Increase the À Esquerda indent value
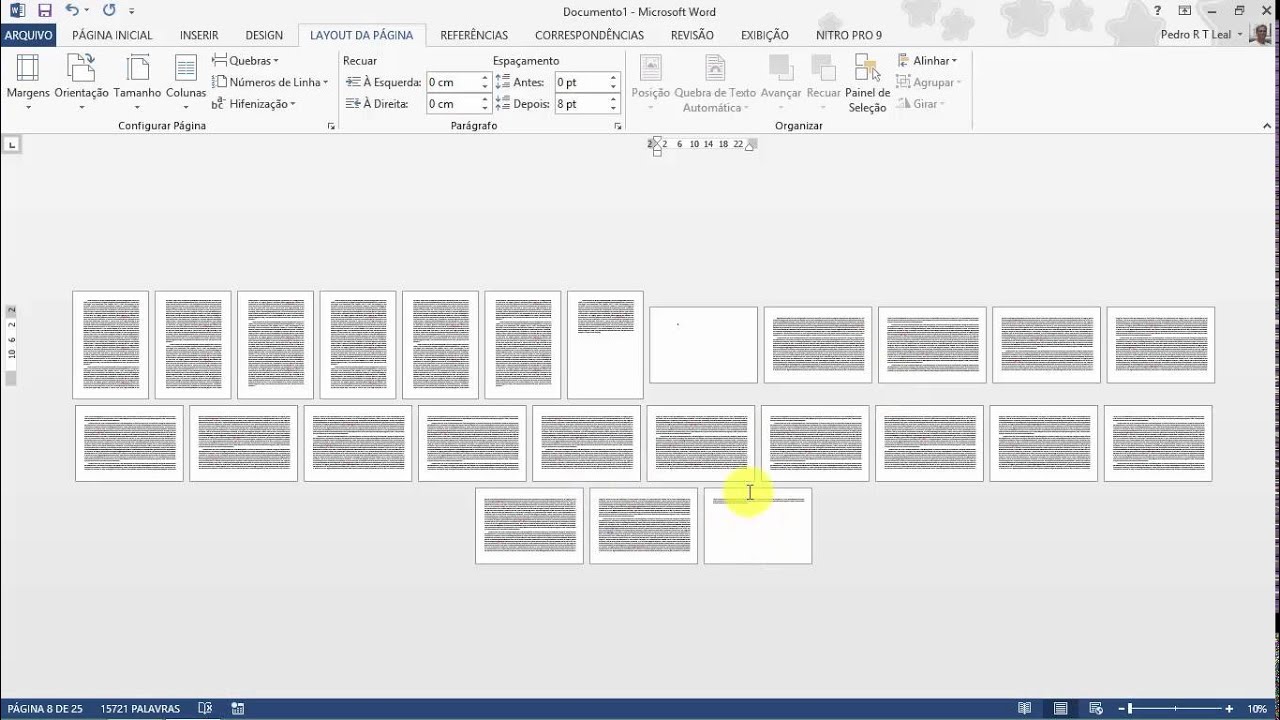This screenshot has width=1280, height=720. 485,78
